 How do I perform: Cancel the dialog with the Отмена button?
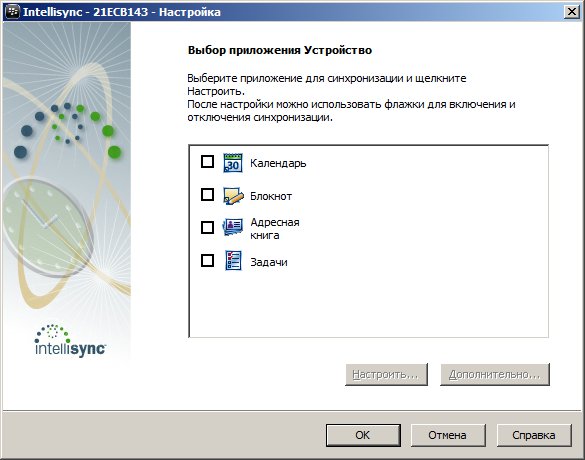tap(448, 435)
